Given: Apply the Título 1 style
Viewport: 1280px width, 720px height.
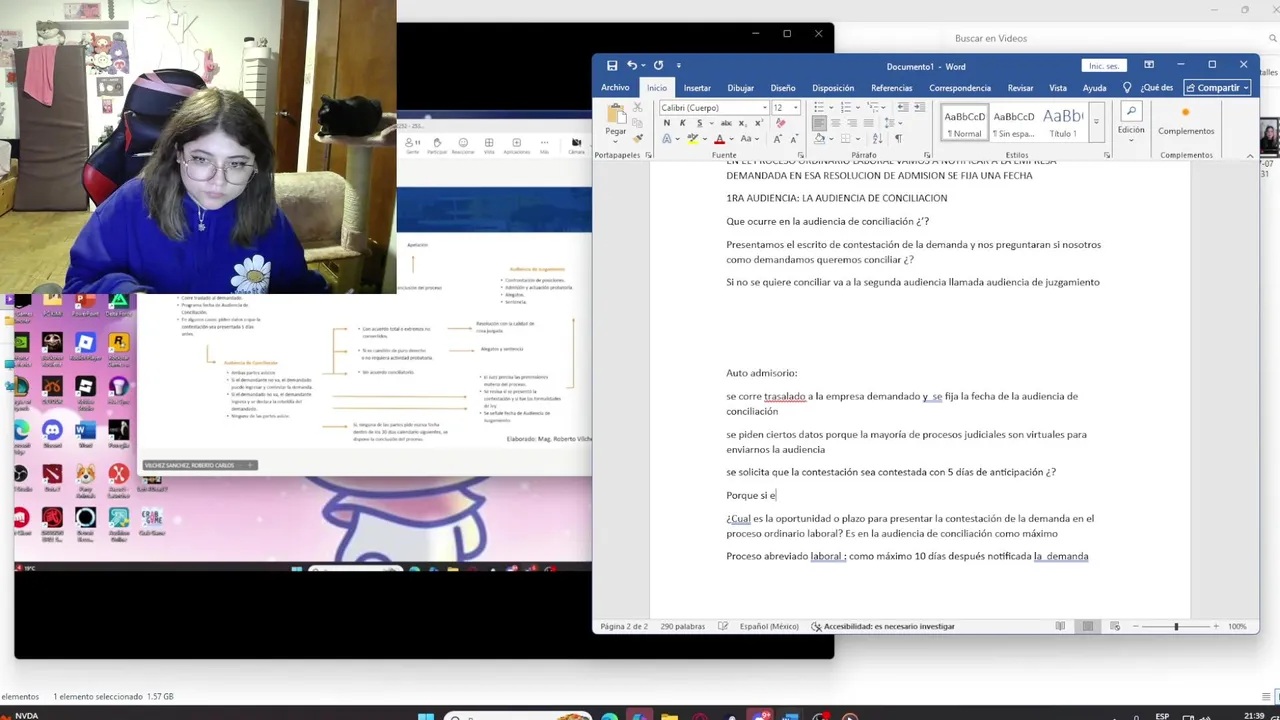Looking at the screenshot, I should pyautogui.click(x=1062, y=122).
